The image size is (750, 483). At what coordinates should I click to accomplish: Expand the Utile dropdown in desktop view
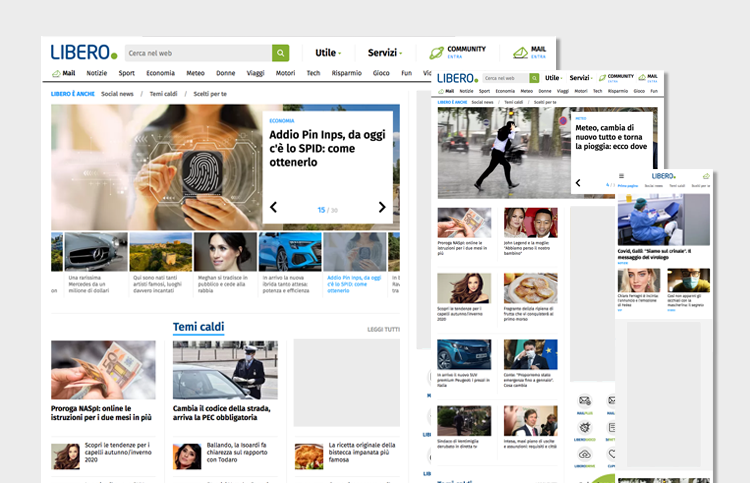[x=328, y=53]
